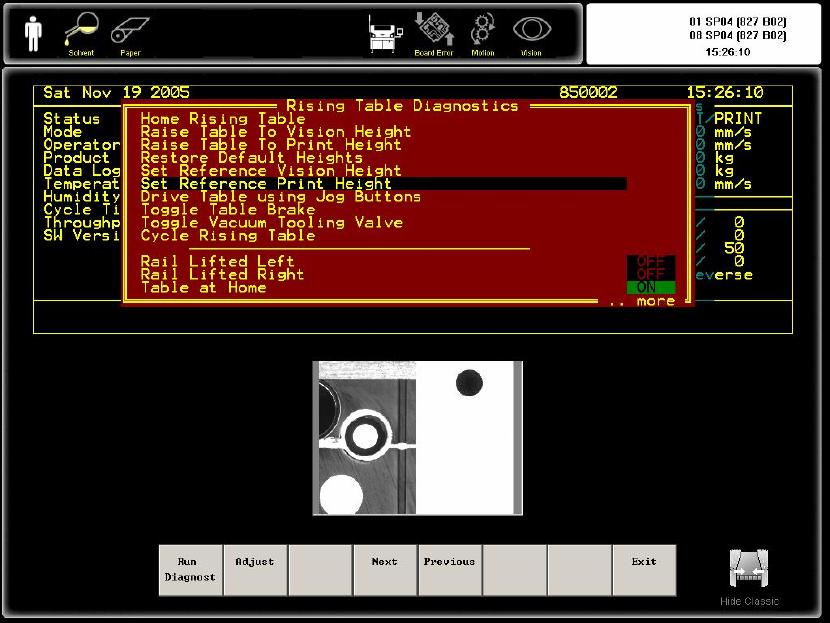Click the operator person icon
The height and width of the screenshot is (623, 830).
click(33, 33)
